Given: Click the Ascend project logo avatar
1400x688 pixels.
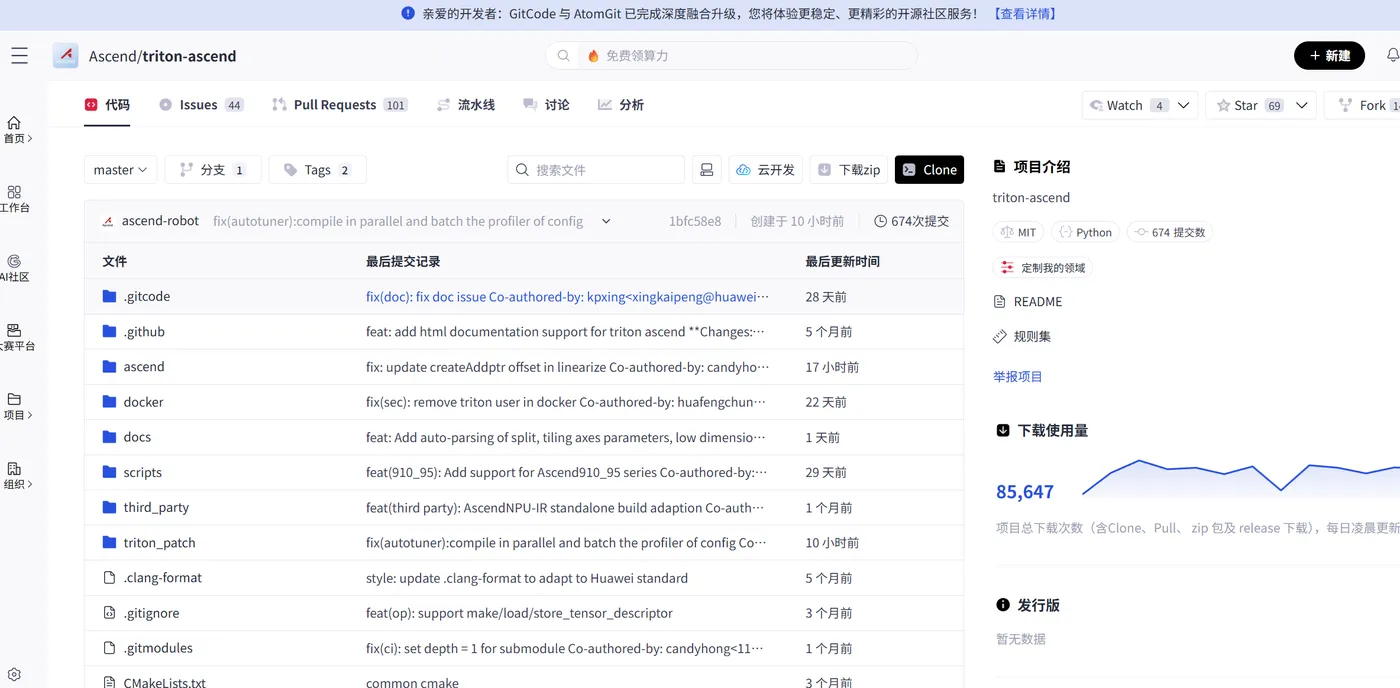Looking at the screenshot, I should 65,56.
